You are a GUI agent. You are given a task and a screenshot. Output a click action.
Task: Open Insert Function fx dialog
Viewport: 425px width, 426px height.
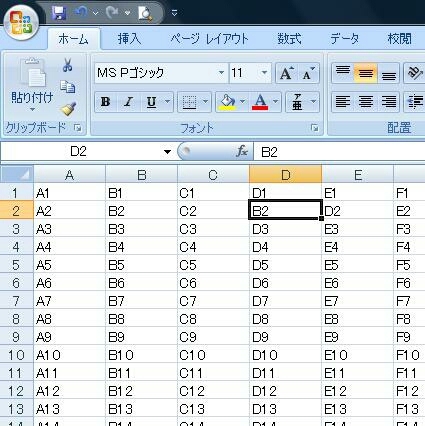[241, 152]
